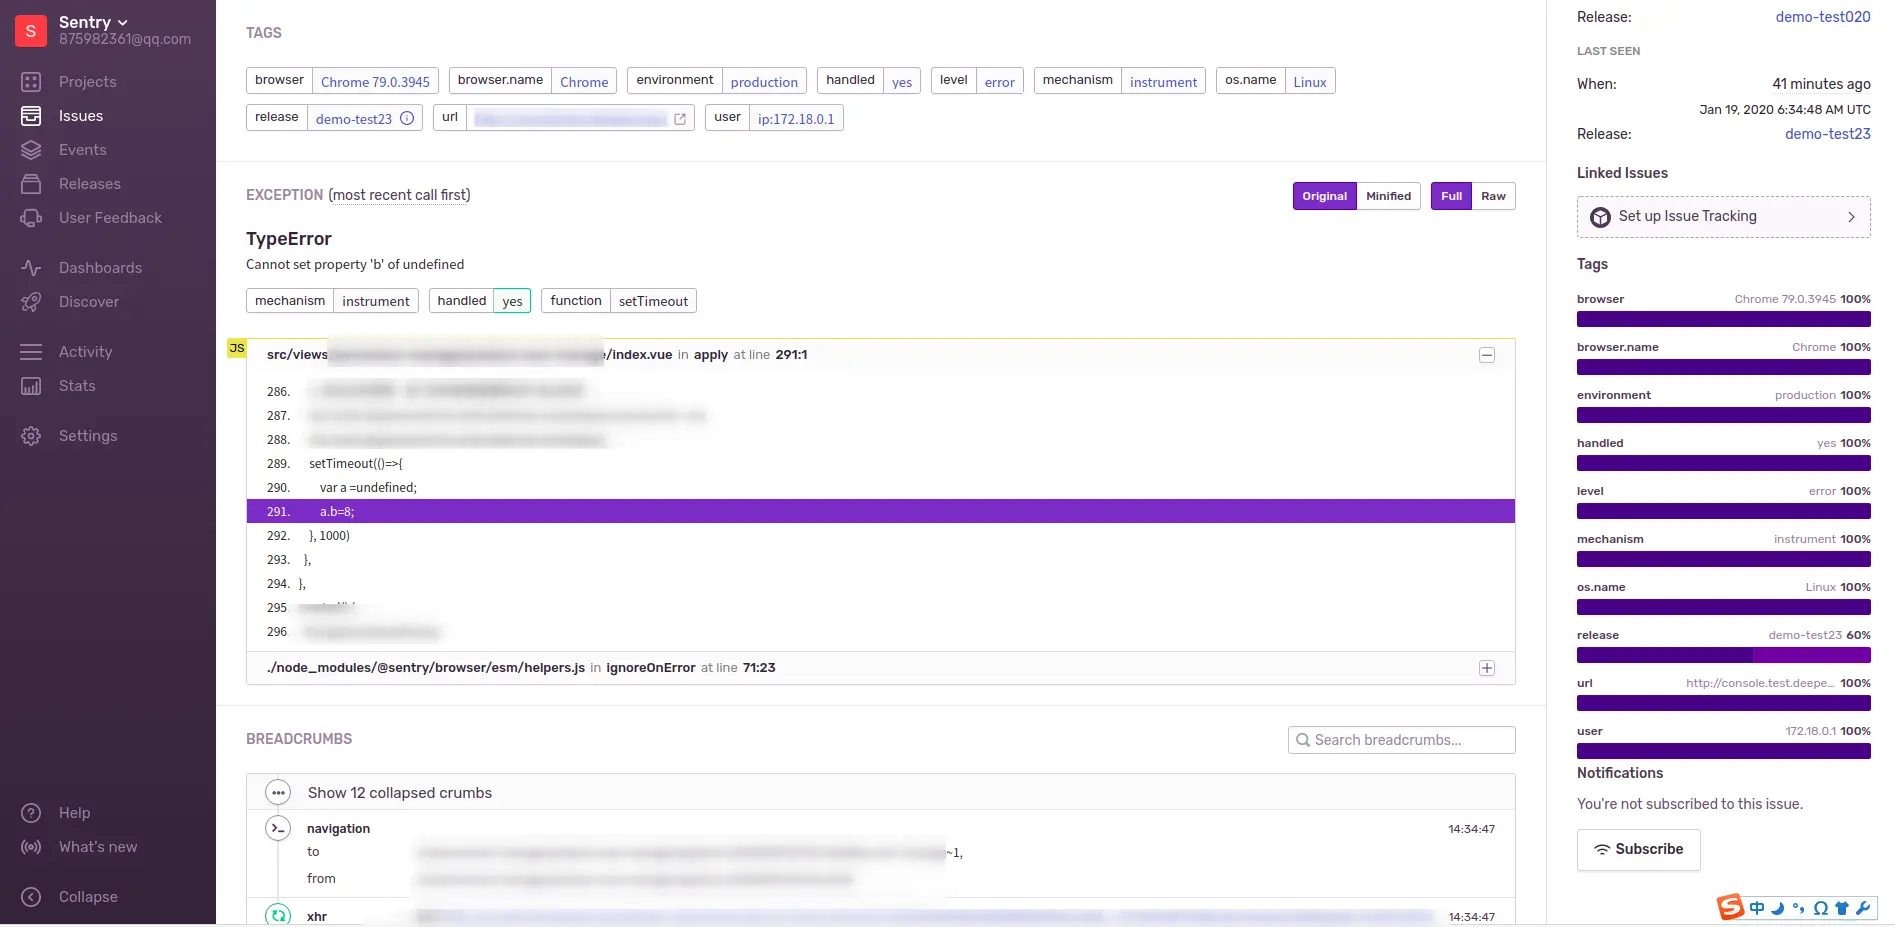Image resolution: width=1895 pixels, height=927 pixels.
Task: Click the Set up Issue Tracking box
Action: pyautogui.click(x=1723, y=217)
